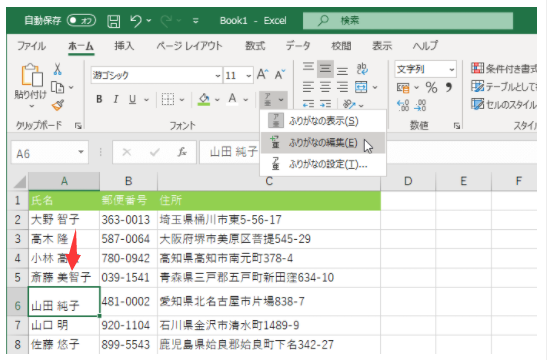Open the 数式 tab
Screen dimensions: 547x360
[255, 46]
